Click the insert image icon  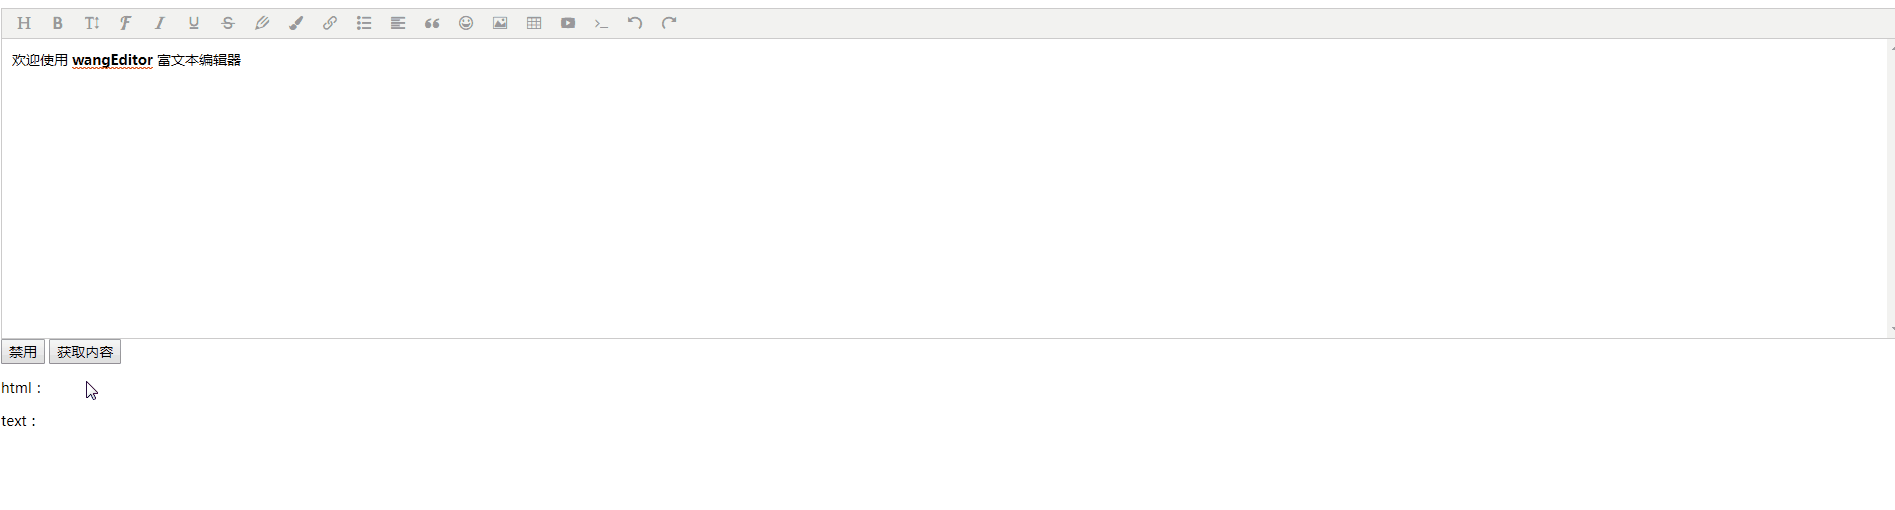[500, 23]
